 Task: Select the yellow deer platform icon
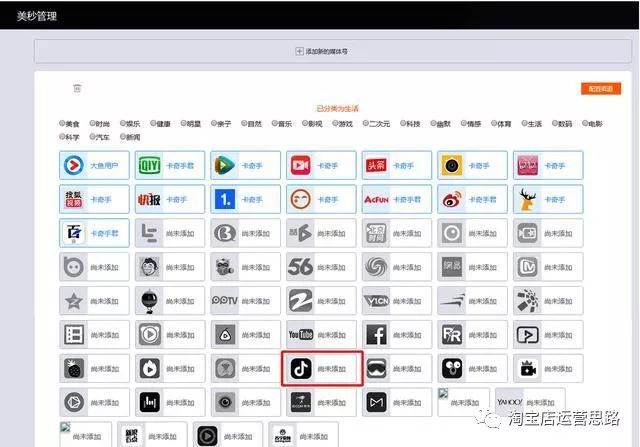pos(527,199)
